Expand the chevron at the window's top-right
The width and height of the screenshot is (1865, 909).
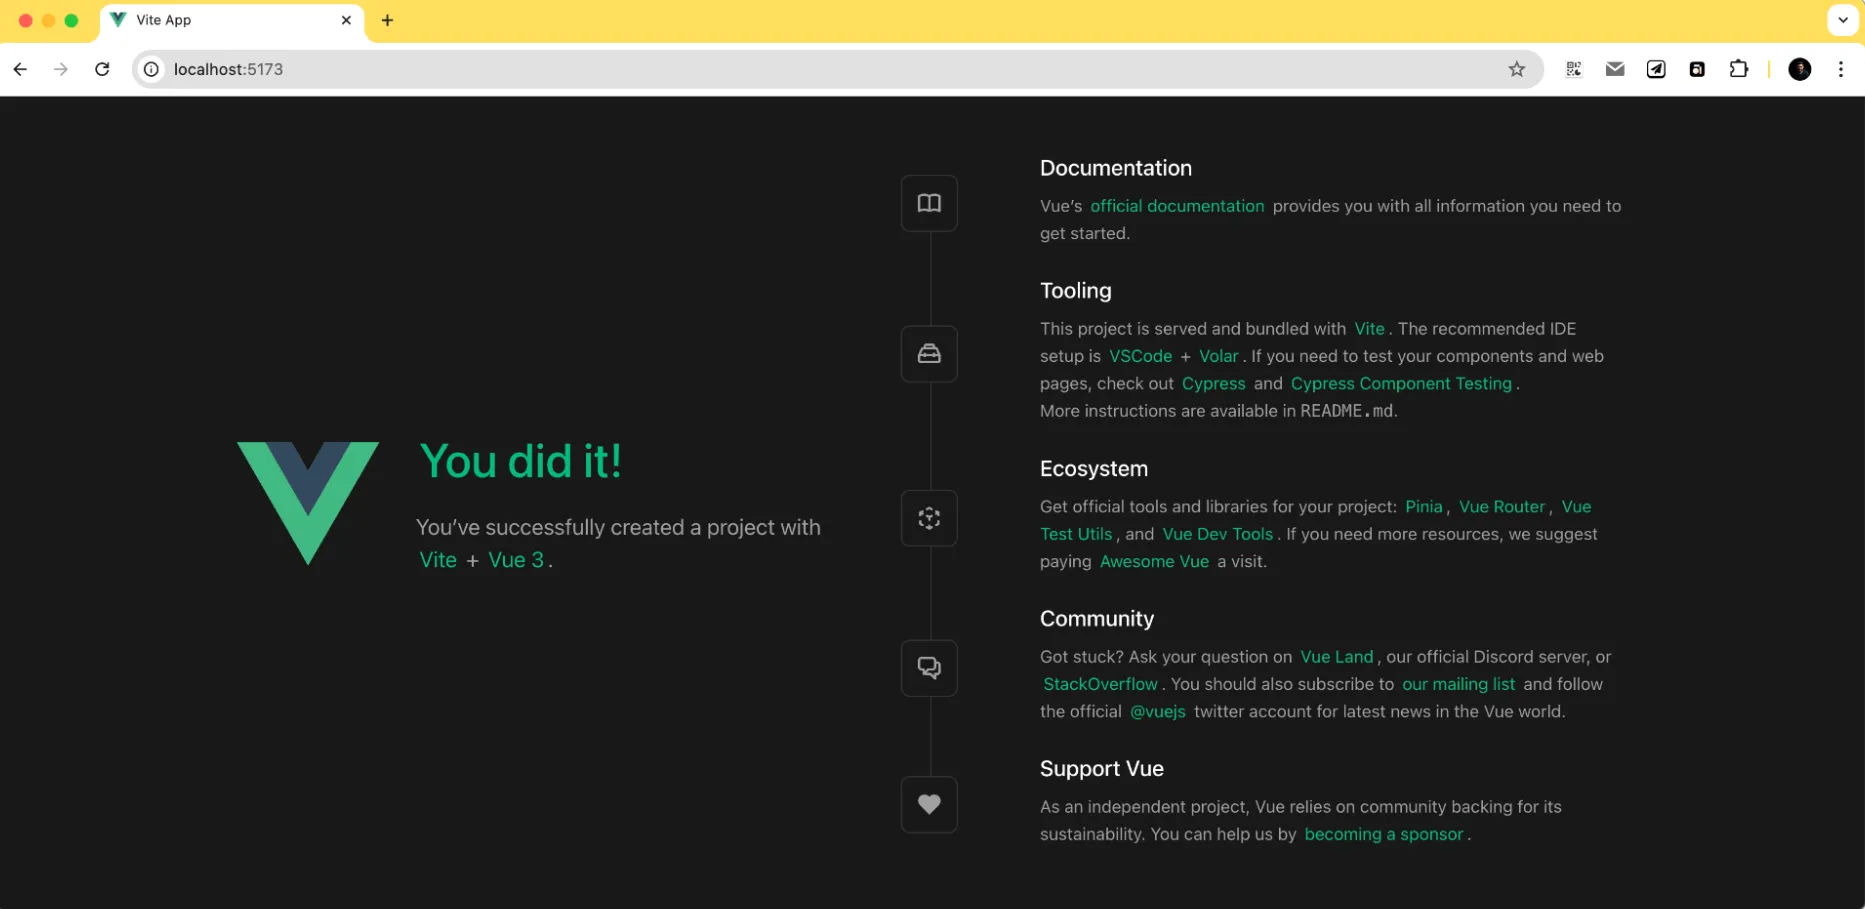[1843, 20]
